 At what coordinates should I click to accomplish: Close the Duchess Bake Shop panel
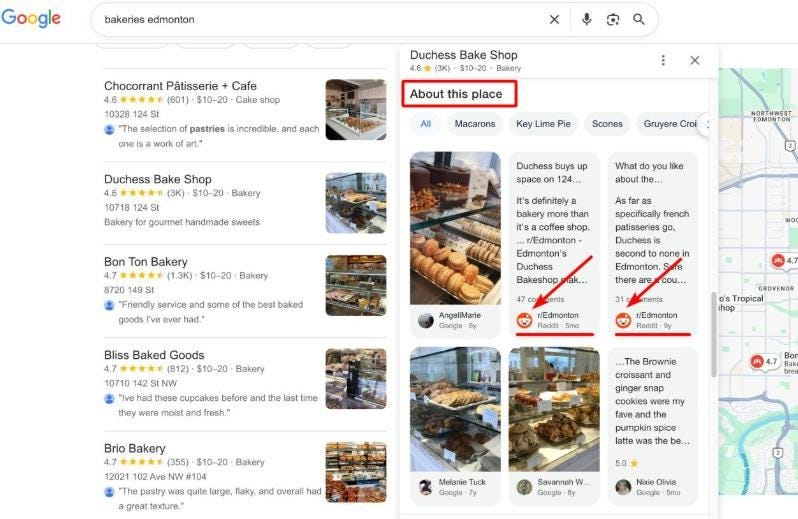click(x=695, y=61)
